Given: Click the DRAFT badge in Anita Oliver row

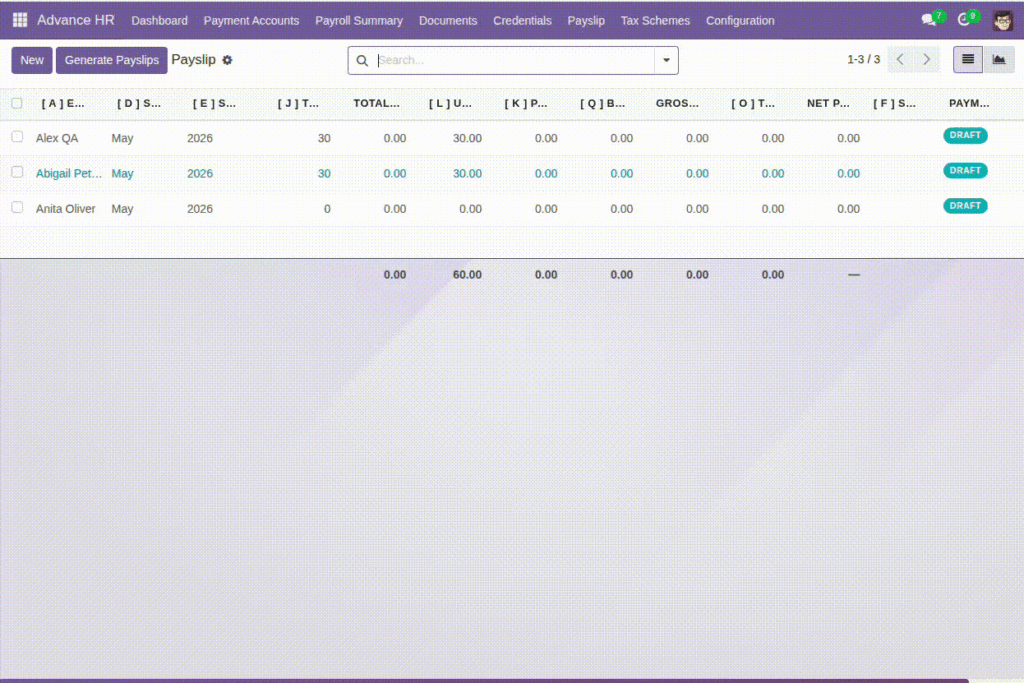Looking at the screenshot, I should 965,206.
